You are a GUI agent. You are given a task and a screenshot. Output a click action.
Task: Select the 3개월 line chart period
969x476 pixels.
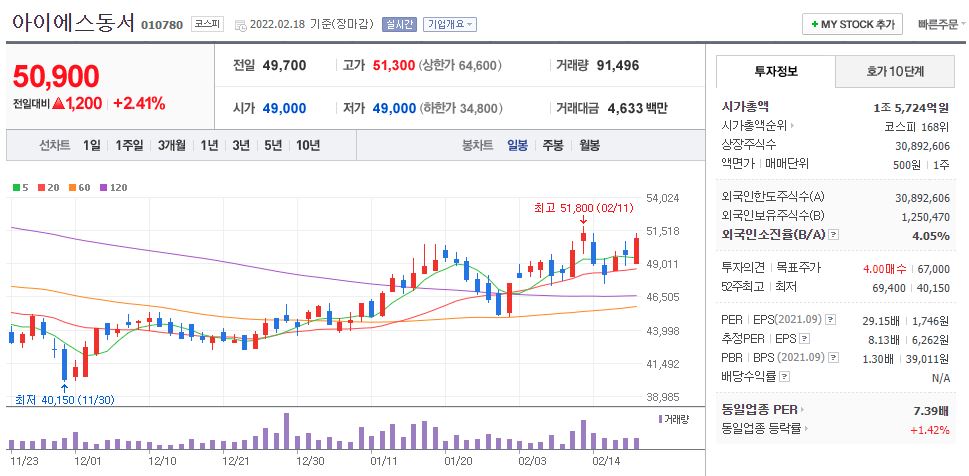pos(171,146)
